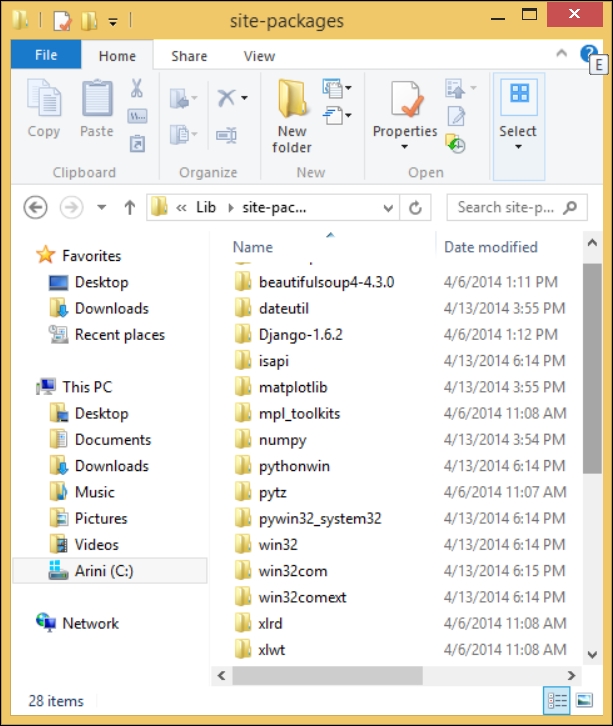The width and height of the screenshot is (613, 726).
Task: Select Favorites in navigation pane
Action: 92,256
